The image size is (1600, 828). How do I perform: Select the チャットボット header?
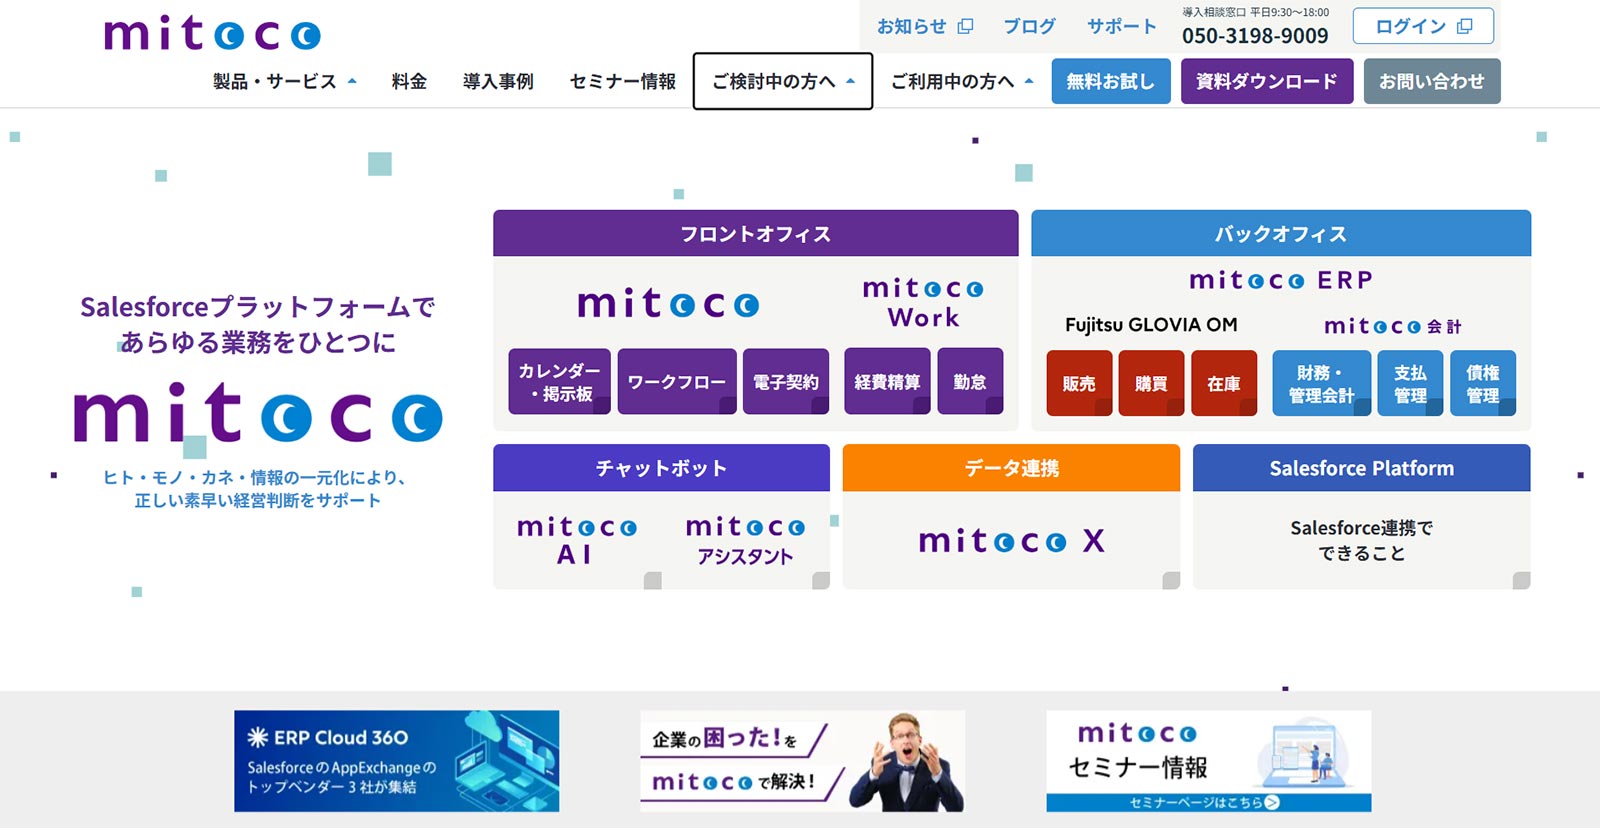click(x=661, y=467)
